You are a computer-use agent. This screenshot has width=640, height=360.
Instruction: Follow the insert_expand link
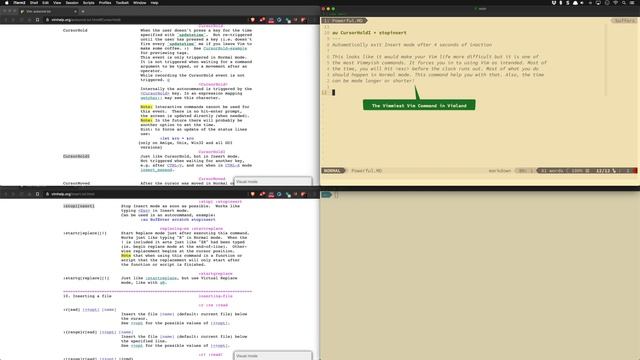pyautogui.click(x=157, y=170)
